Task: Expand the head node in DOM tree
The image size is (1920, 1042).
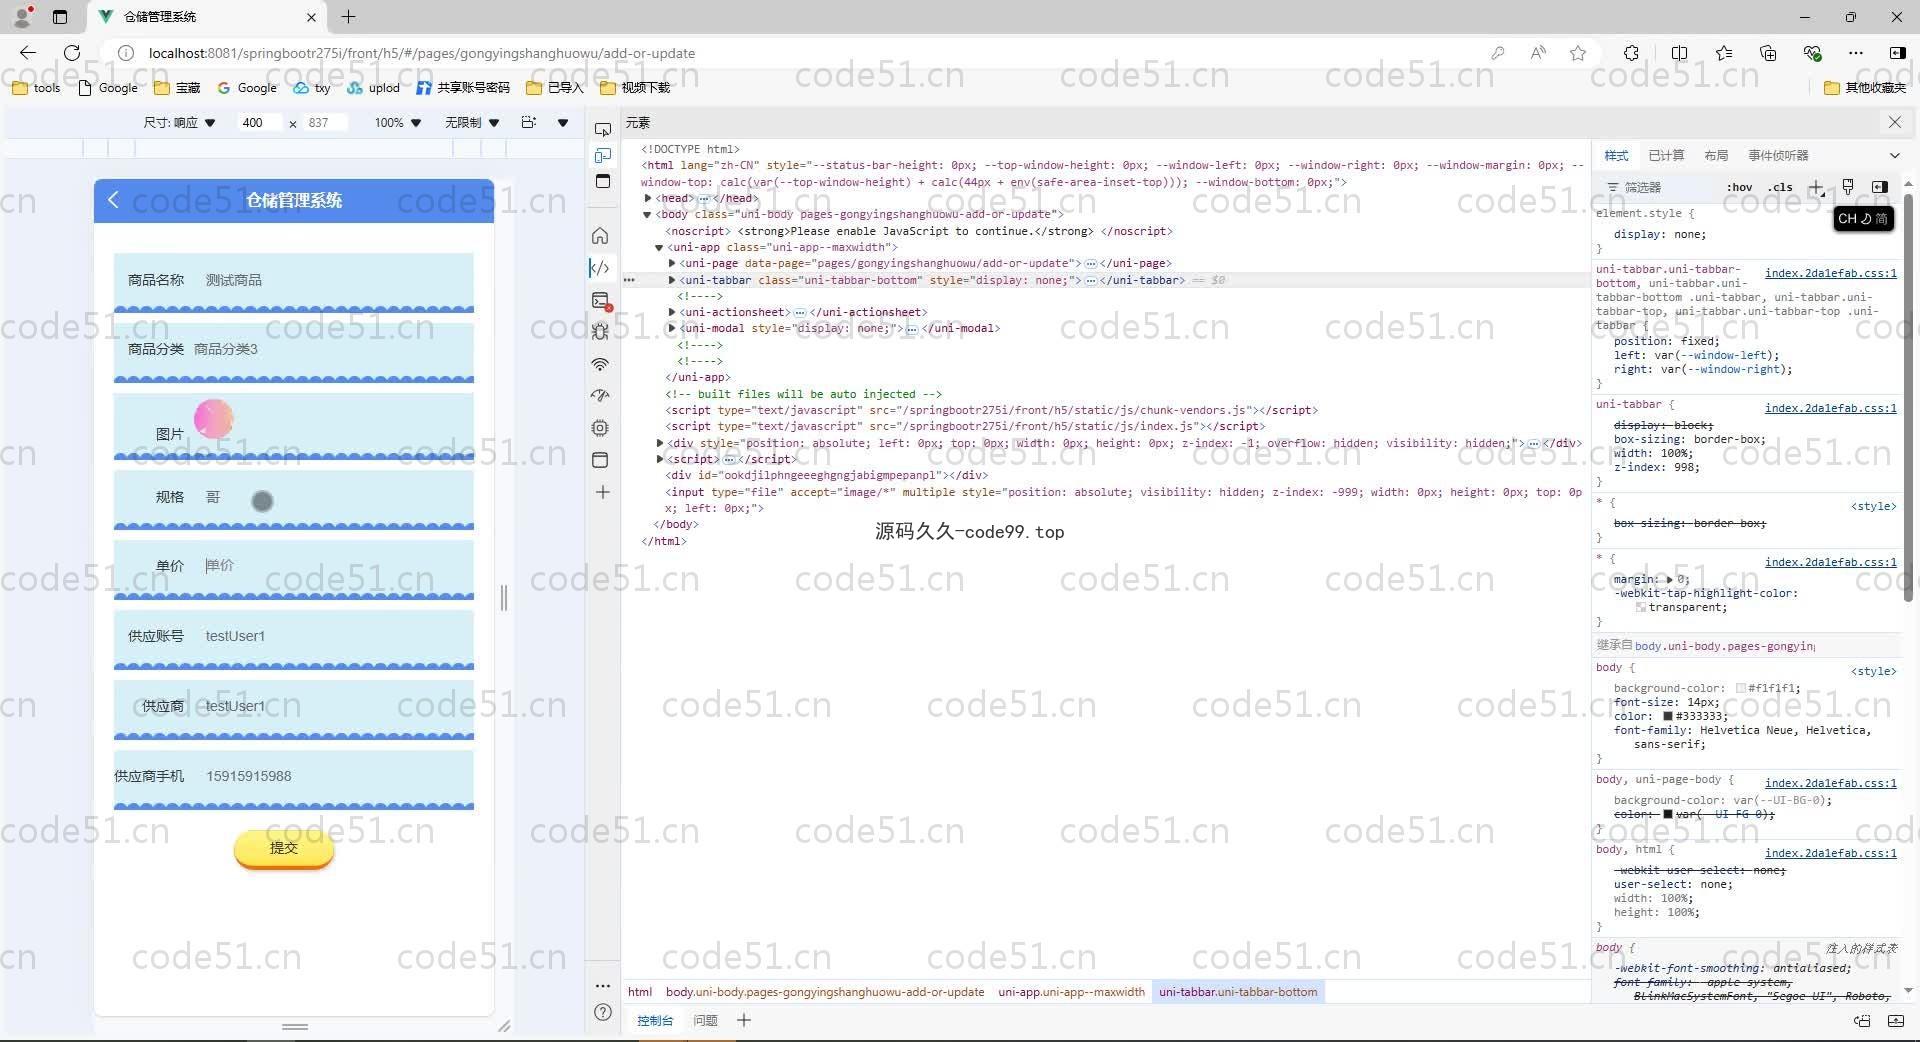Action: click(x=648, y=198)
